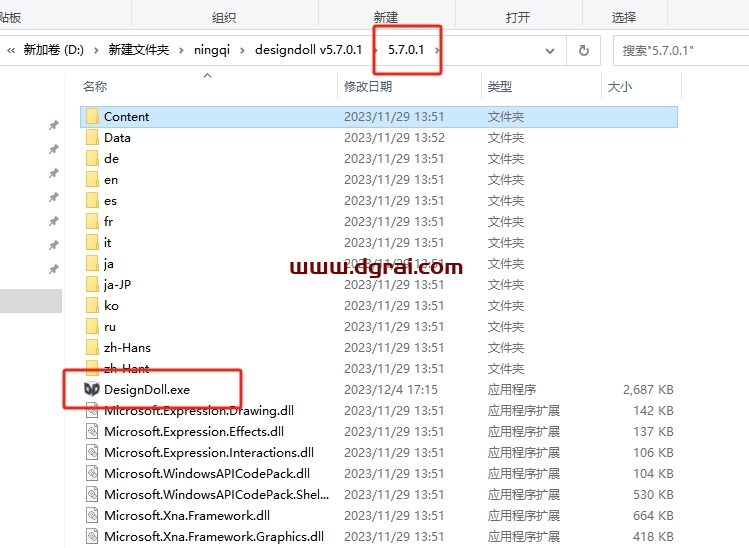Click the 2023/12/4 17:15 date cell
Viewport: 749px width, 548px height.
(x=391, y=389)
